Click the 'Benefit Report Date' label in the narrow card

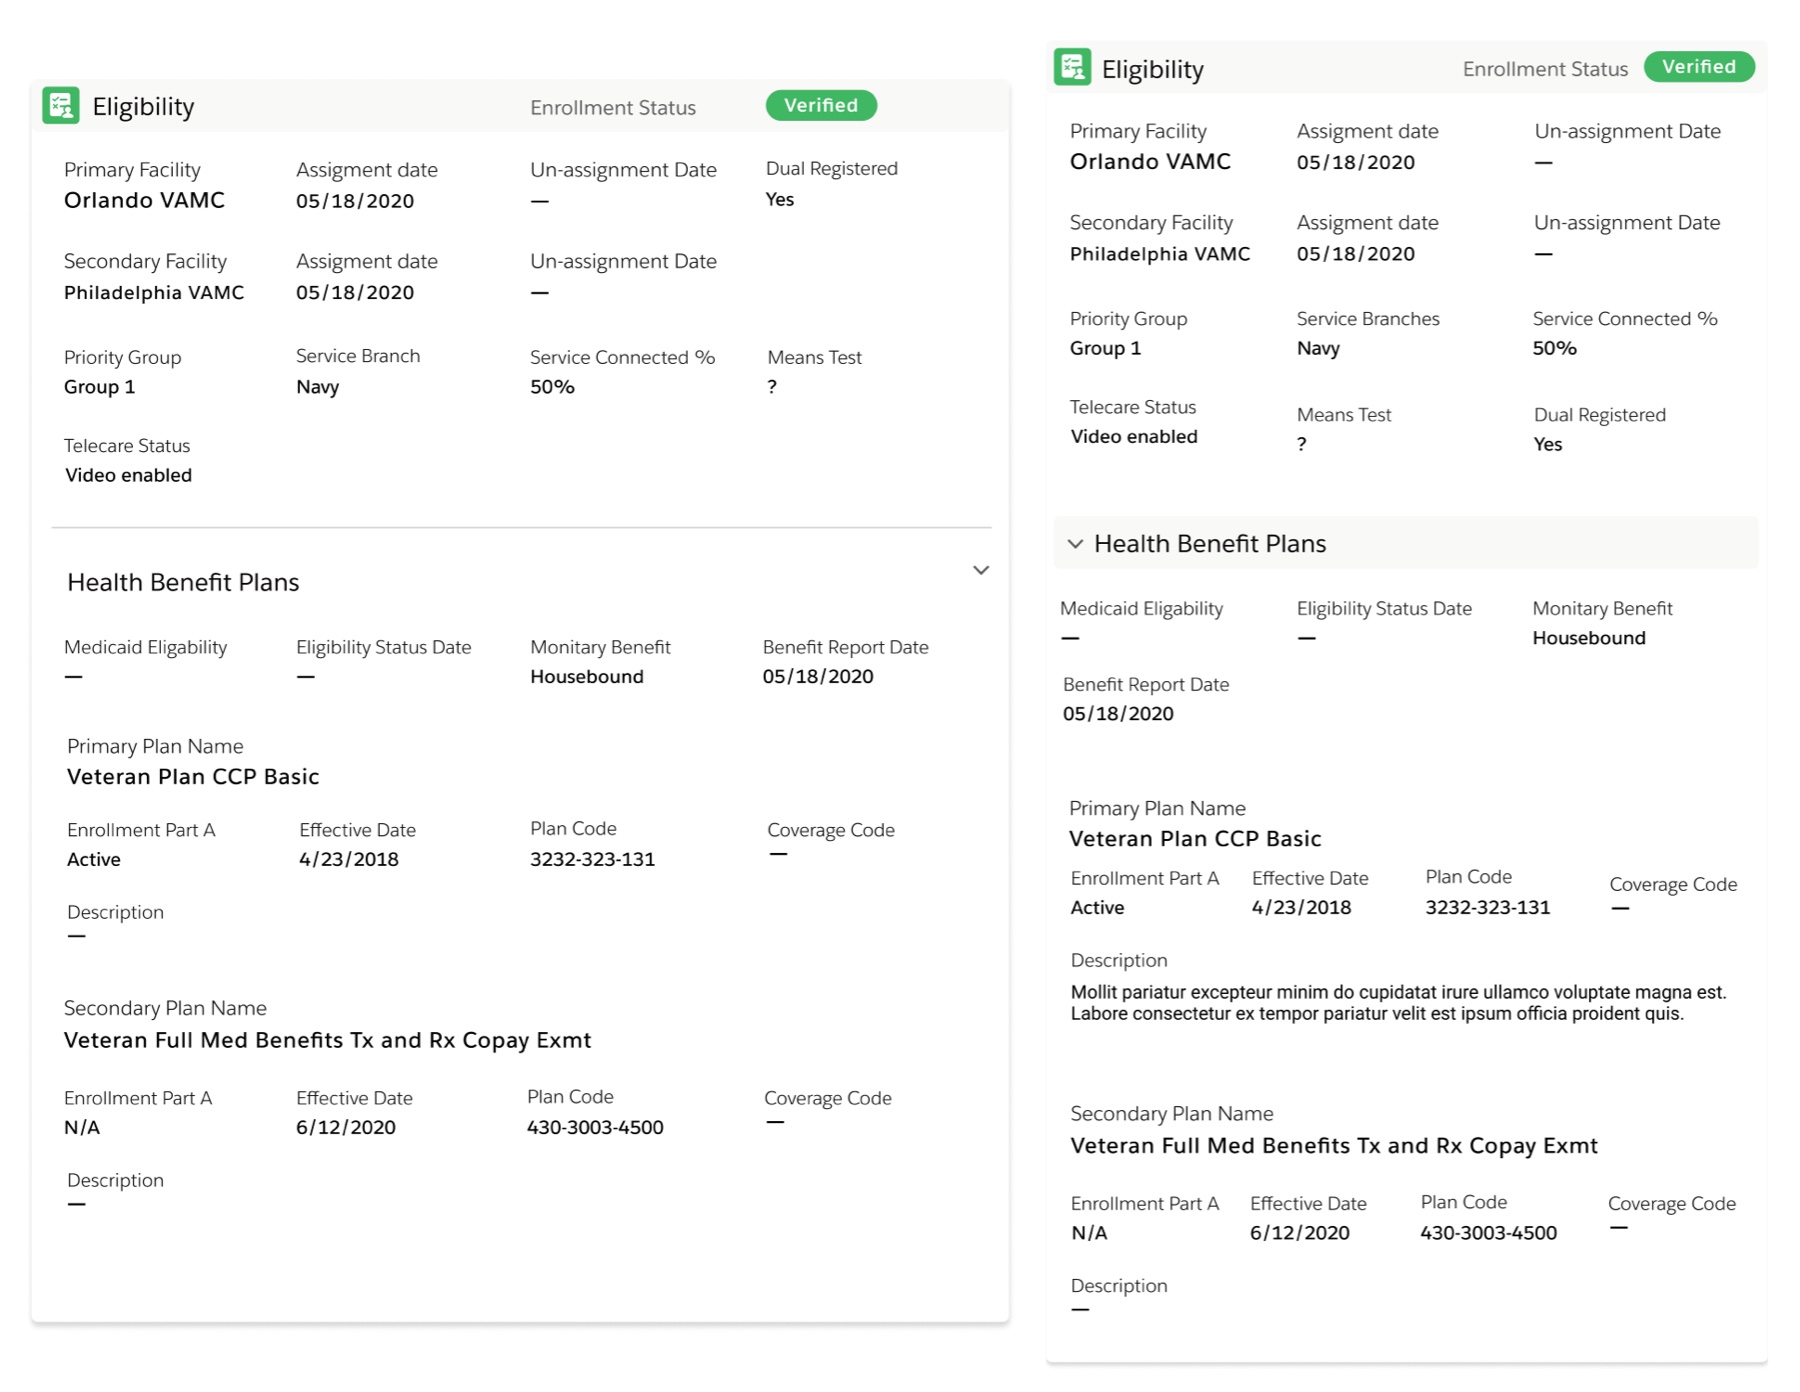[1146, 684]
